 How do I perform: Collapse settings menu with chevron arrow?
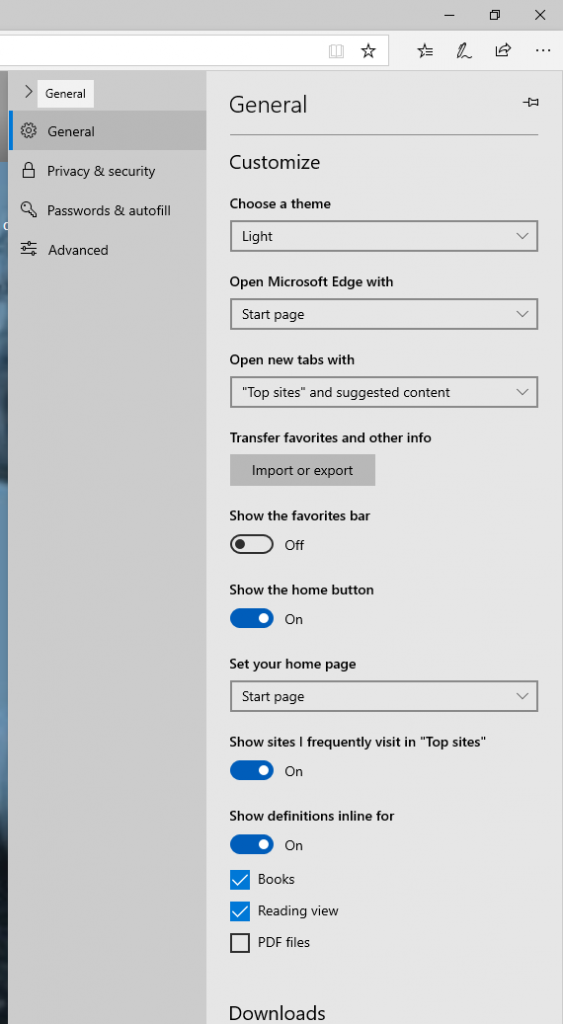[x=28, y=92]
